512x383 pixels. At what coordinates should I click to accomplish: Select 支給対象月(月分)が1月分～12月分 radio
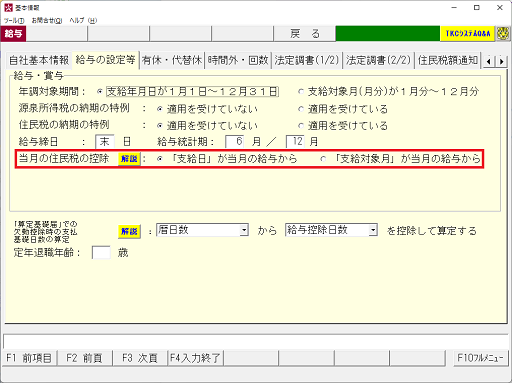pos(301,91)
